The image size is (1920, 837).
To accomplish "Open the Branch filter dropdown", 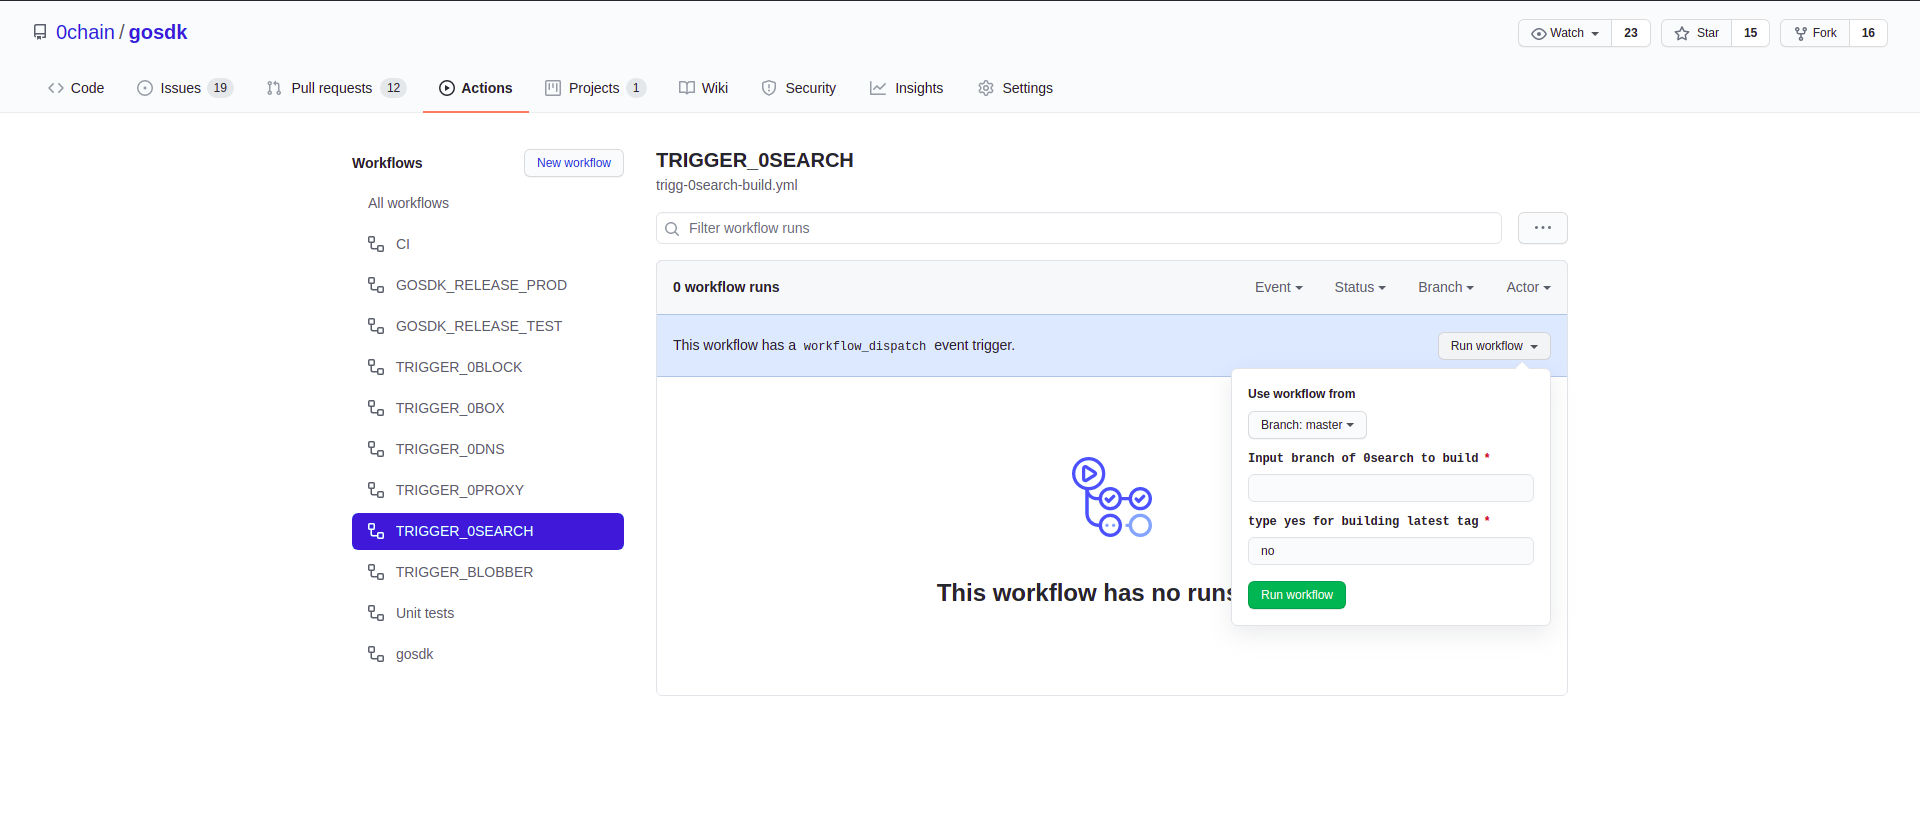I will click(1446, 287).
